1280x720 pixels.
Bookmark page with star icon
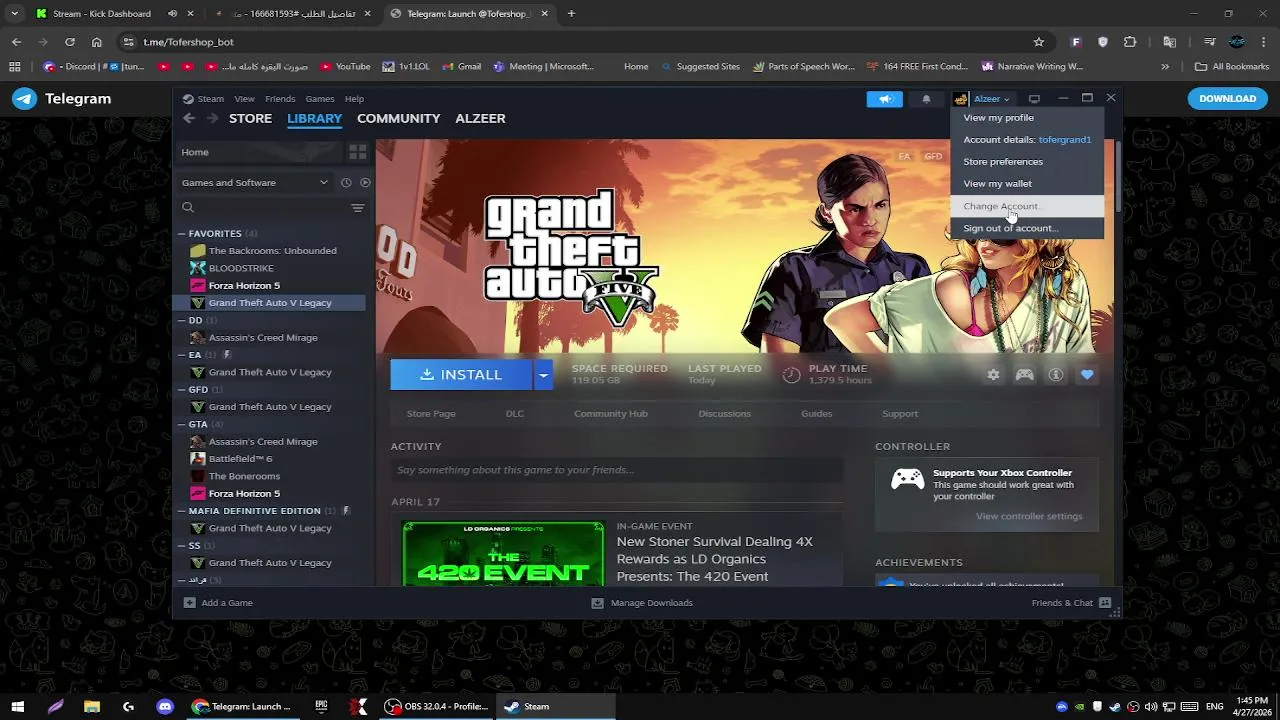1039,42
